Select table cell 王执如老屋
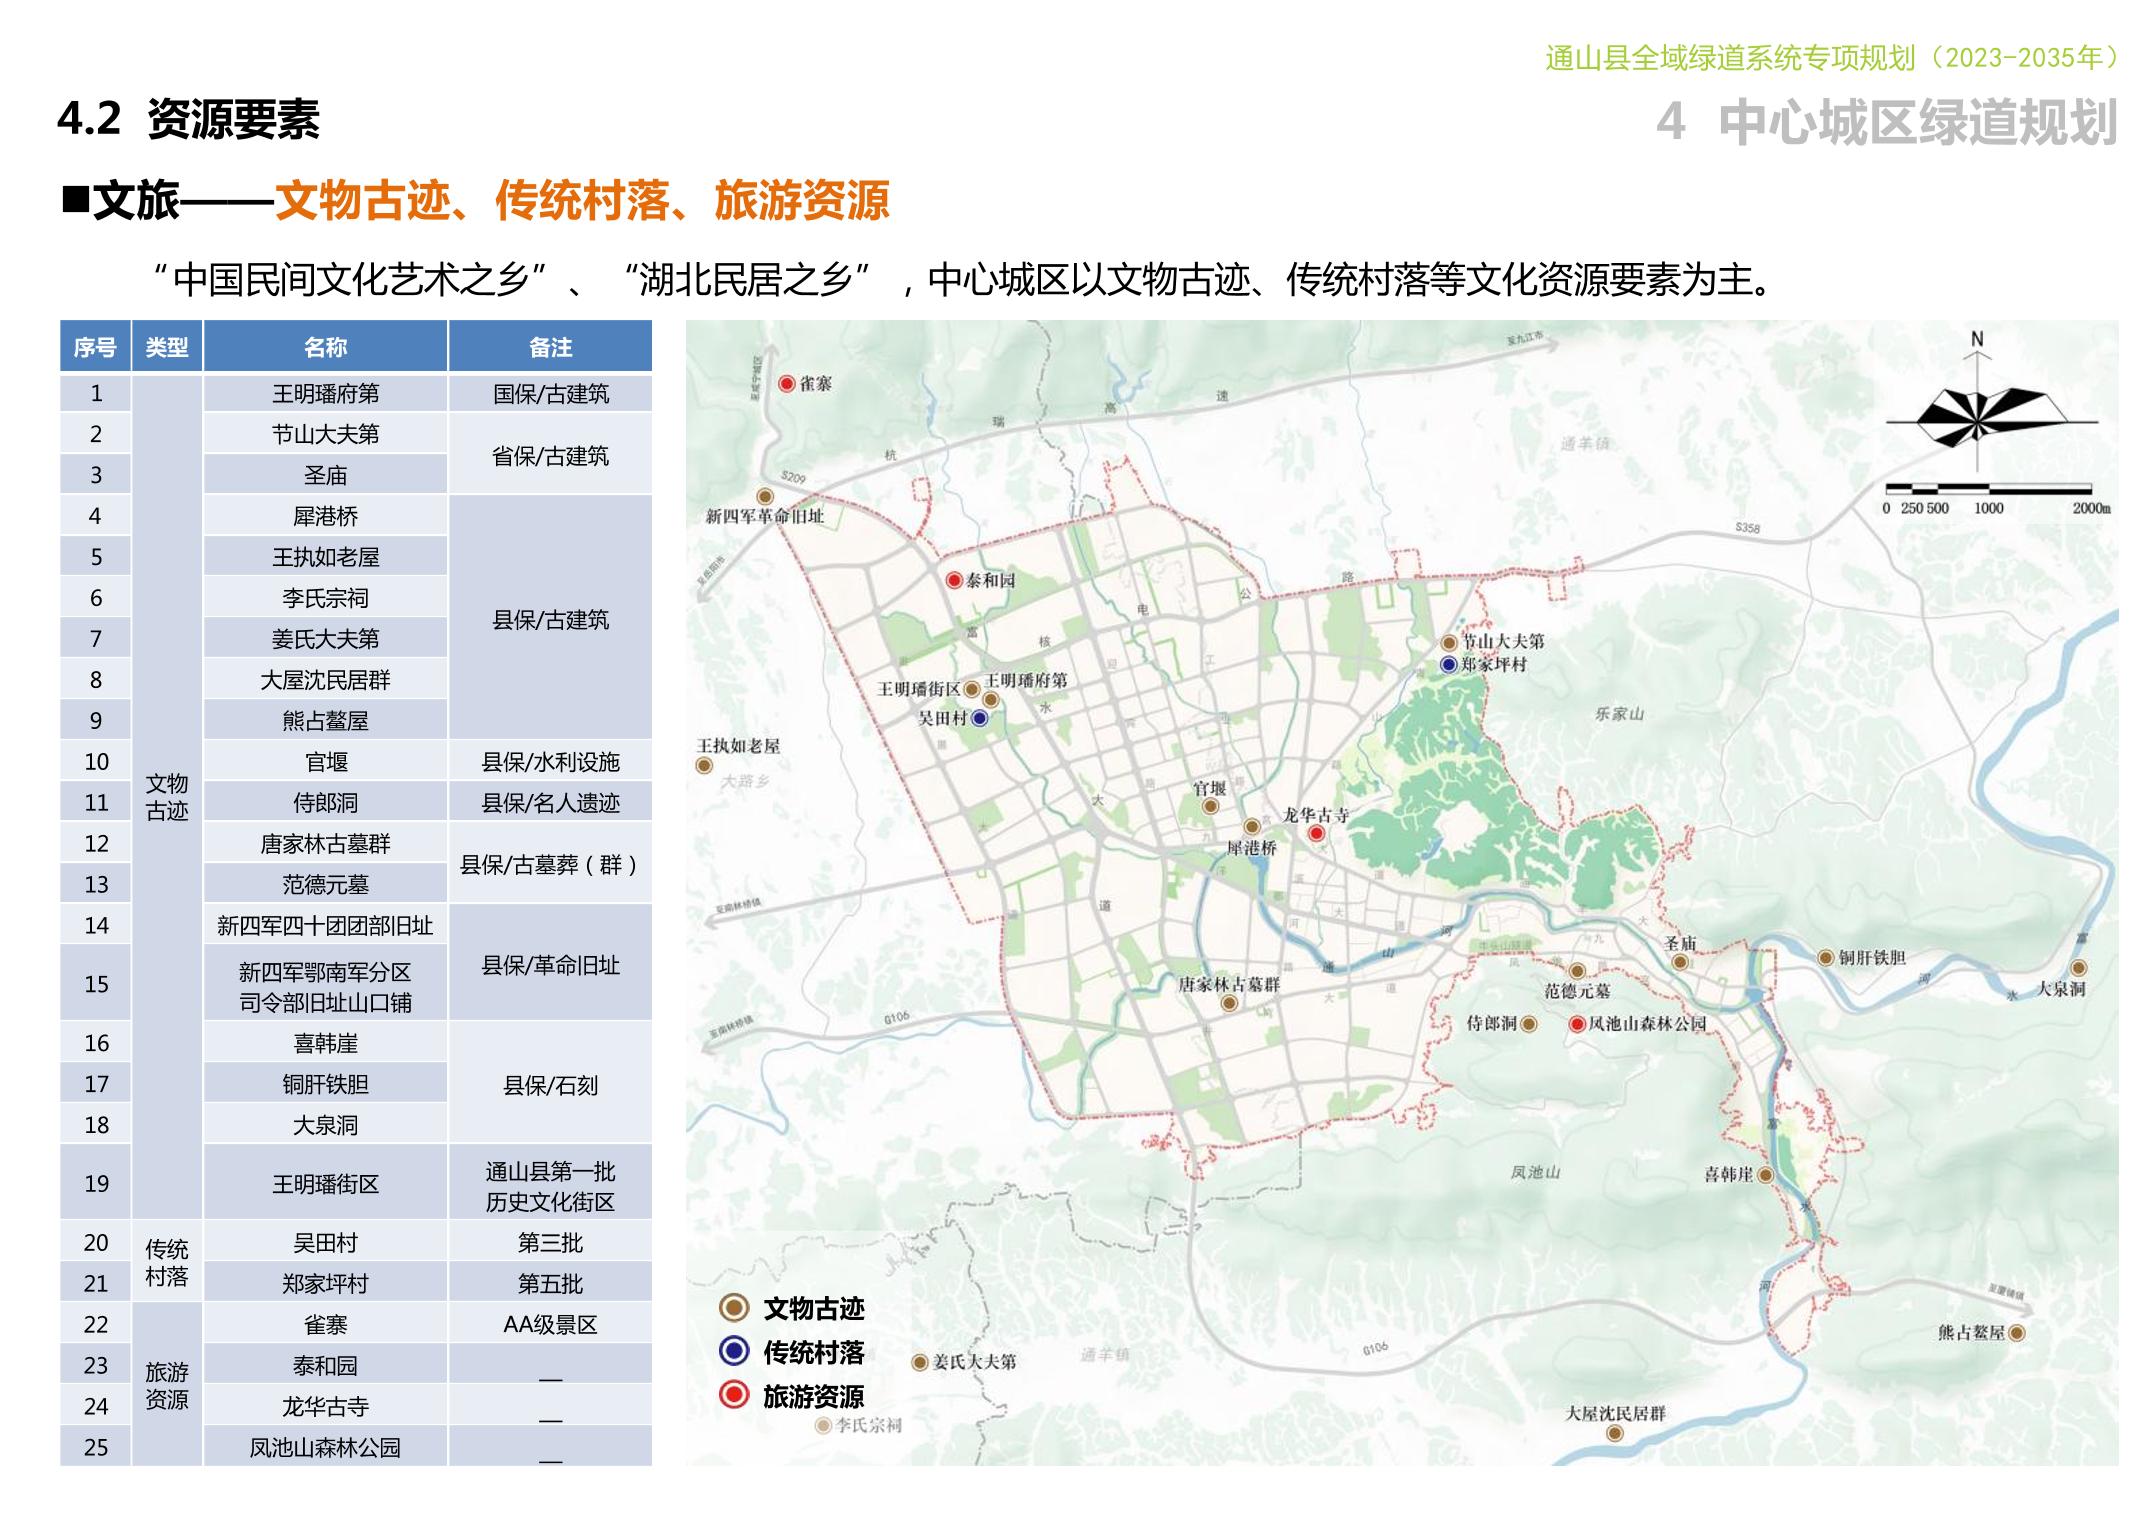The width and height of the screenshot is (2150, 1520). pos(325,557)
